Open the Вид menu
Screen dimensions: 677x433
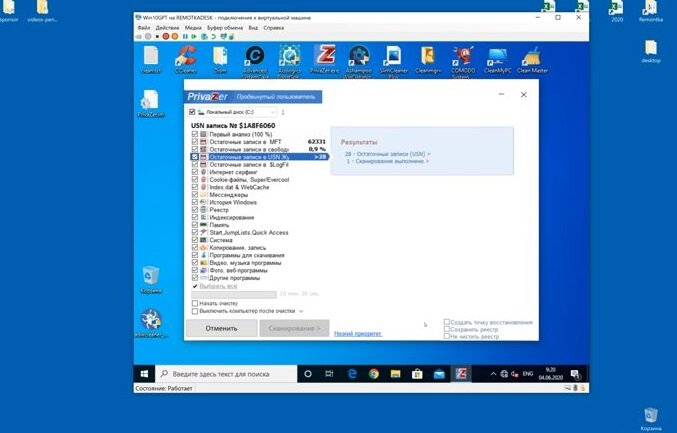click(x=253, y=28)
